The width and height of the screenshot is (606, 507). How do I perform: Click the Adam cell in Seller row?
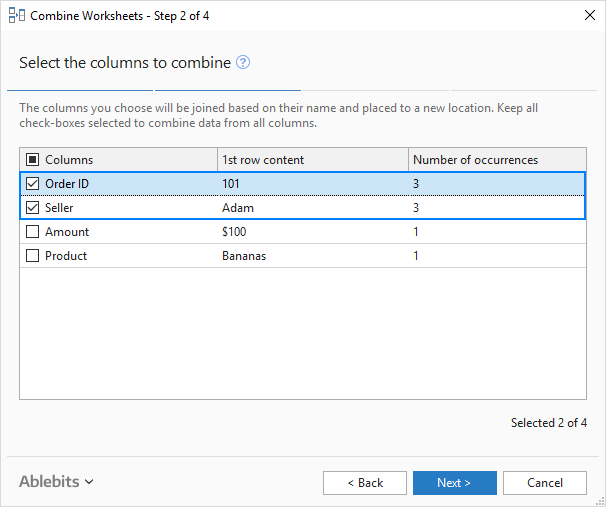point(237,208)
